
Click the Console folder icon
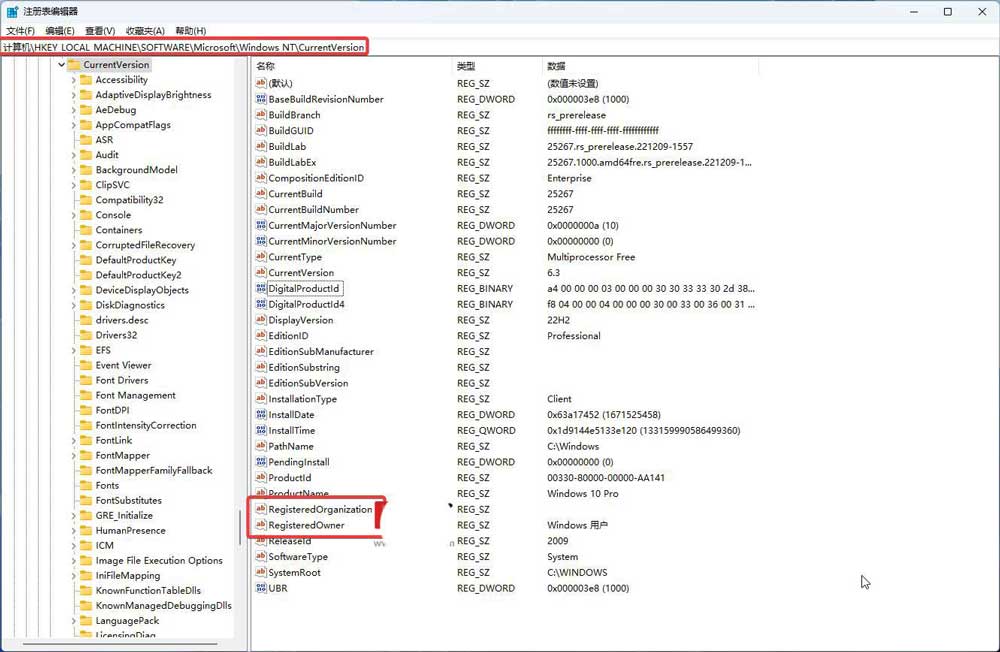pyautogui.click(x=86, y=215)
